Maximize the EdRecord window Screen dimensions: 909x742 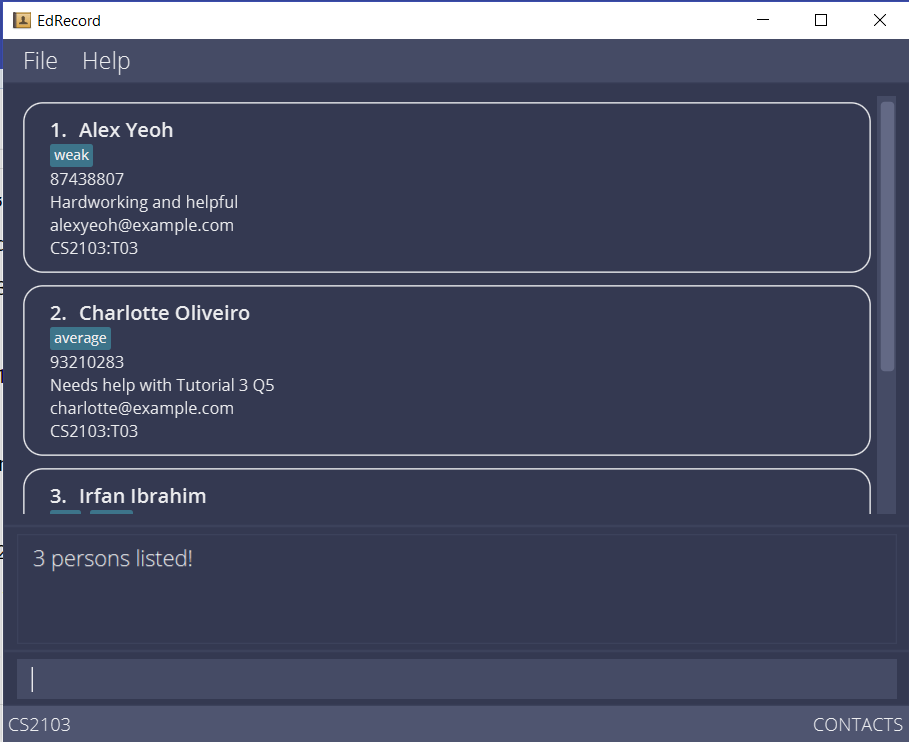(x=821, y=20)
